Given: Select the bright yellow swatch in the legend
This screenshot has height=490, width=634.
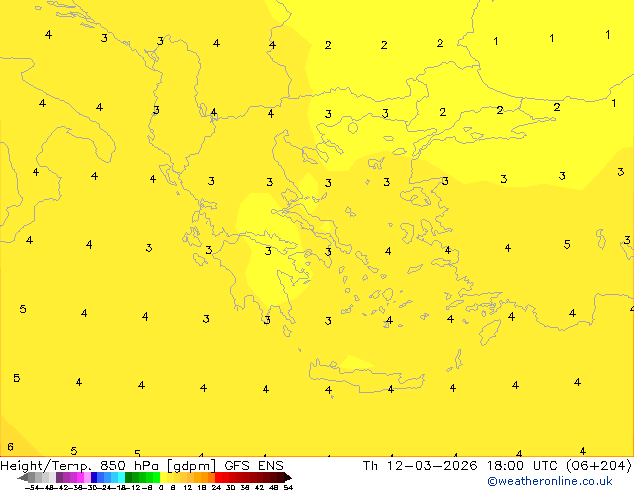Looking at the screenshot, I should (x=163, y=477).
